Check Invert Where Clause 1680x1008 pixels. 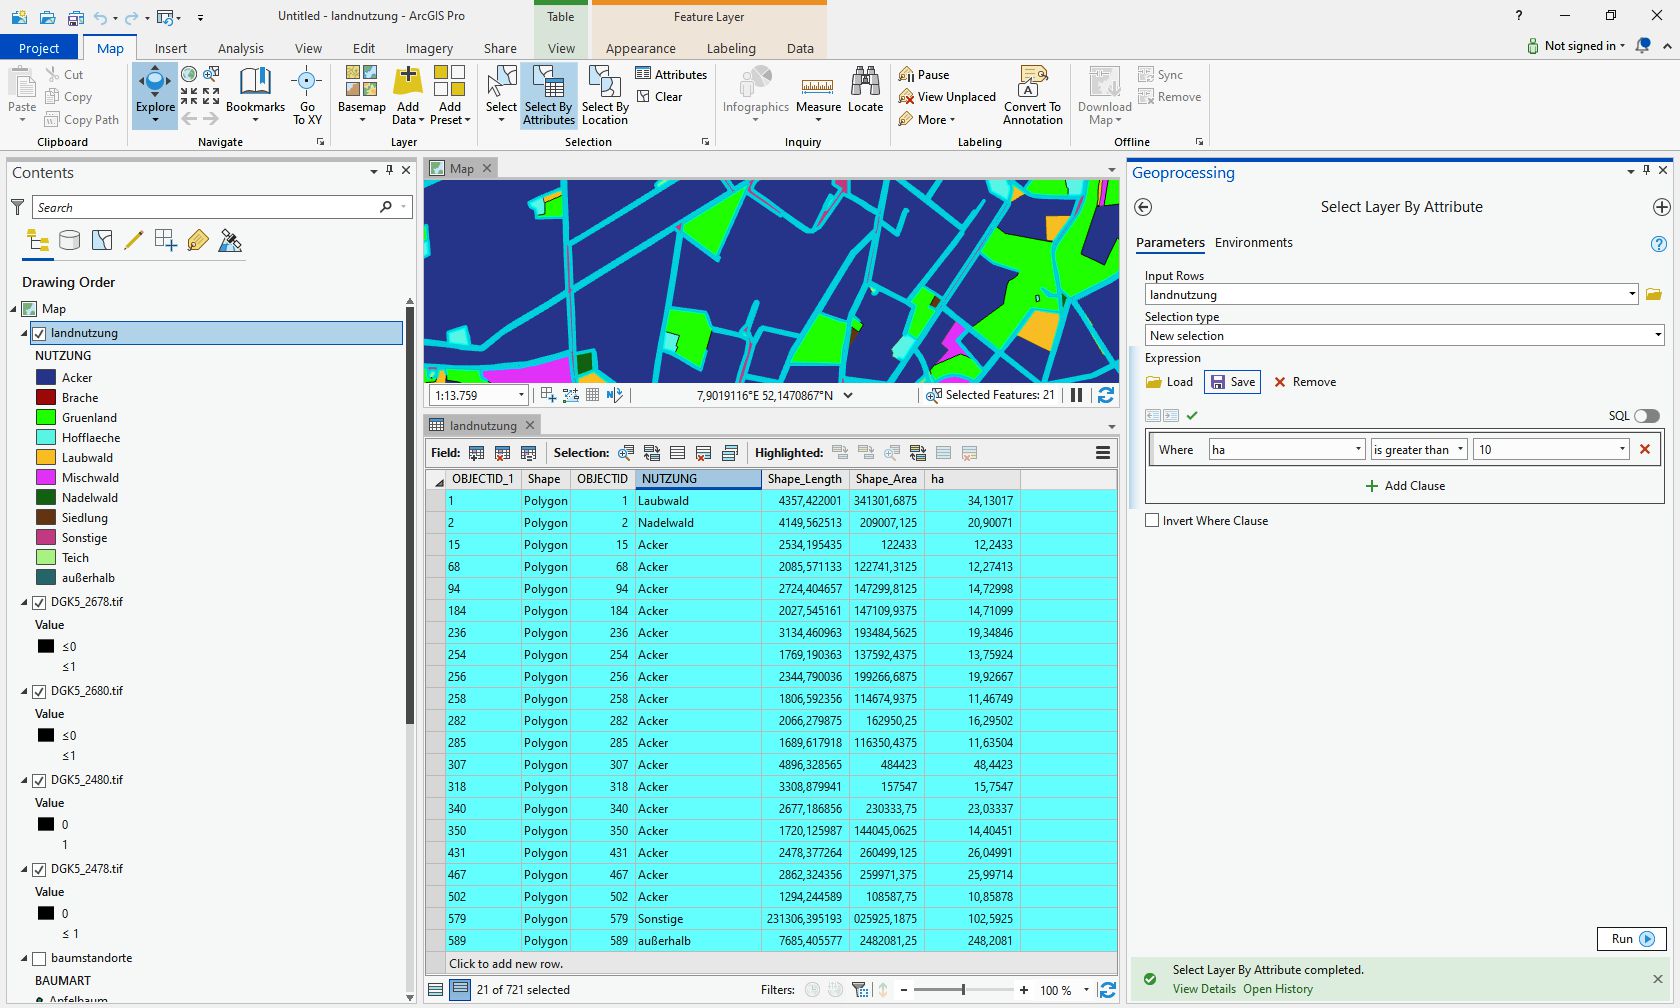1152,521
